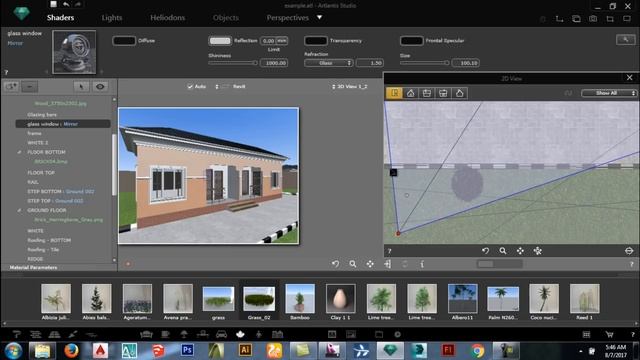Select the 2D plan view mode icon

click(394, 93)
